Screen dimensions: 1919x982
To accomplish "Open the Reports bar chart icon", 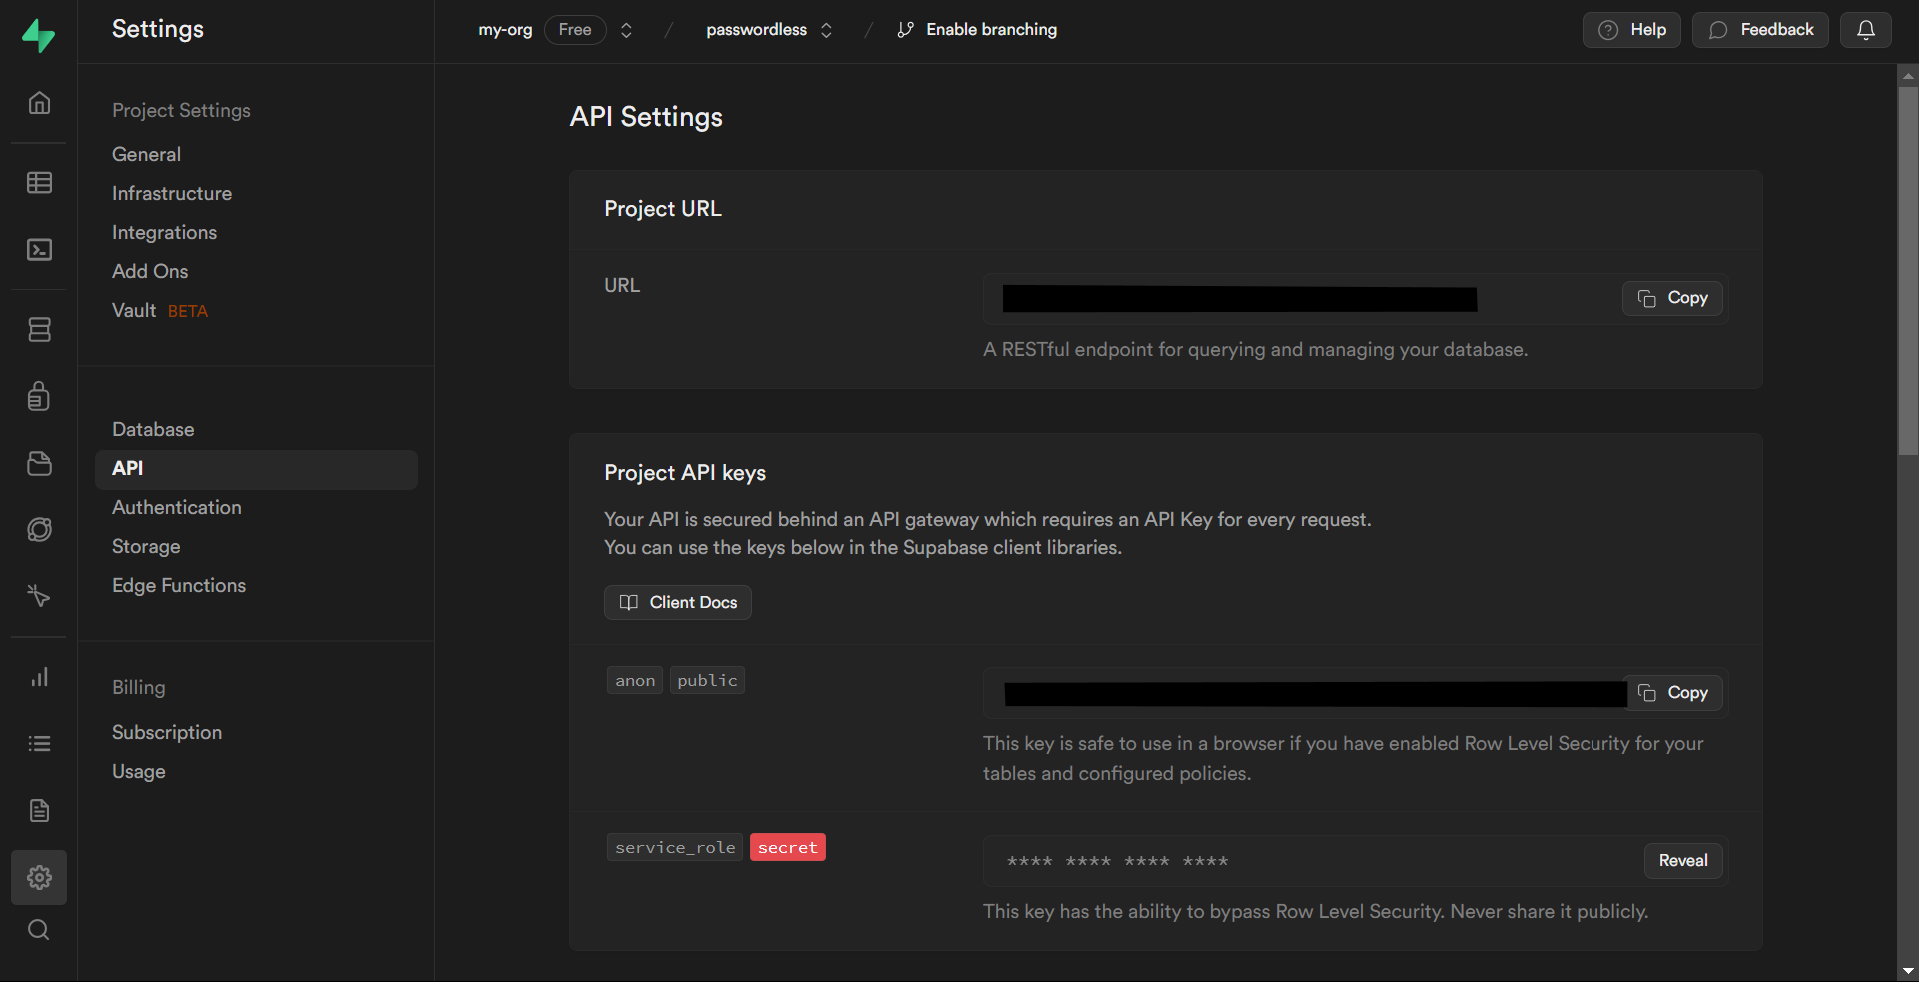I will pos(39,677).
